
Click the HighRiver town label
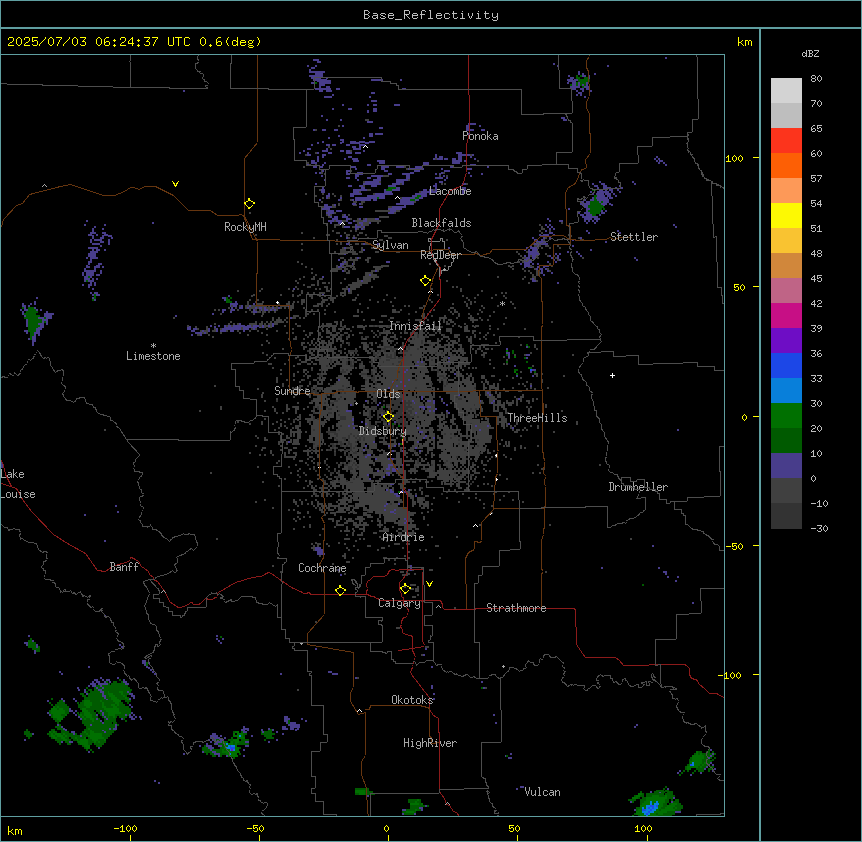pyautogui.click(x=430, y=743)
